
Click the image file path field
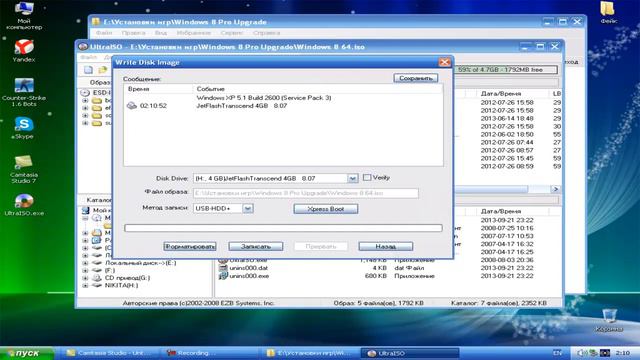[306, 193]
